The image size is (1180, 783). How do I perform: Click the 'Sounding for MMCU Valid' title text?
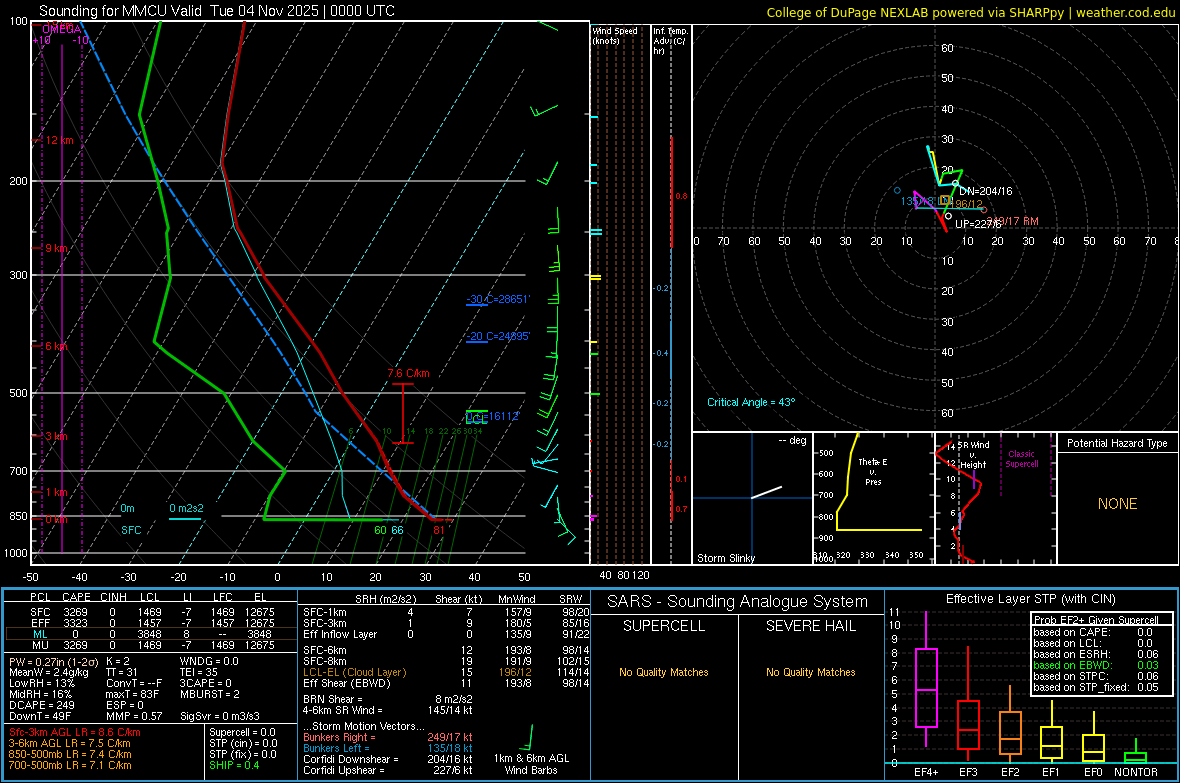tap(120, 11)
